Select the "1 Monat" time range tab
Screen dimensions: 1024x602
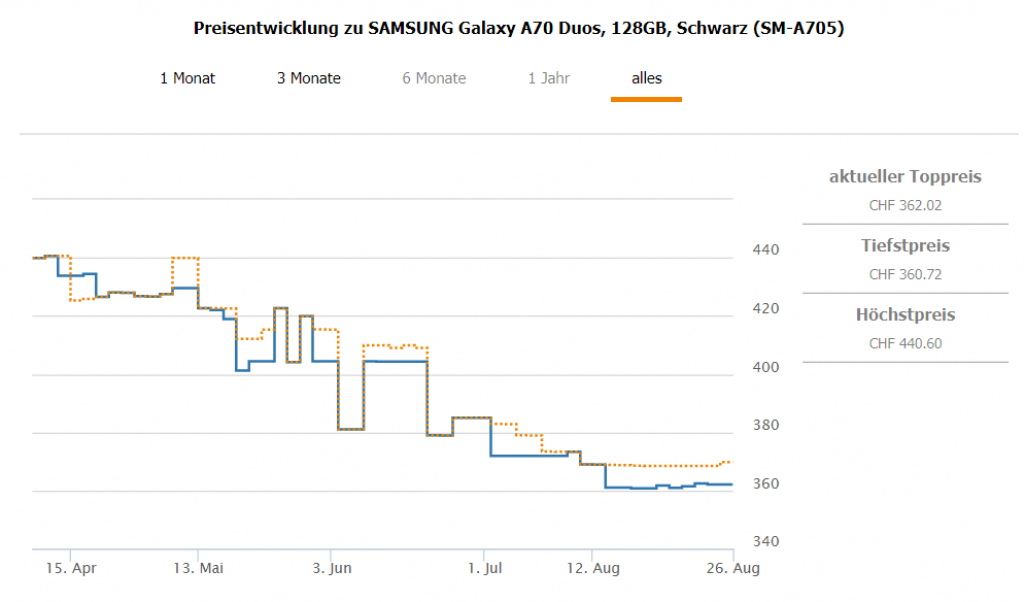click(x=187, y=78)
